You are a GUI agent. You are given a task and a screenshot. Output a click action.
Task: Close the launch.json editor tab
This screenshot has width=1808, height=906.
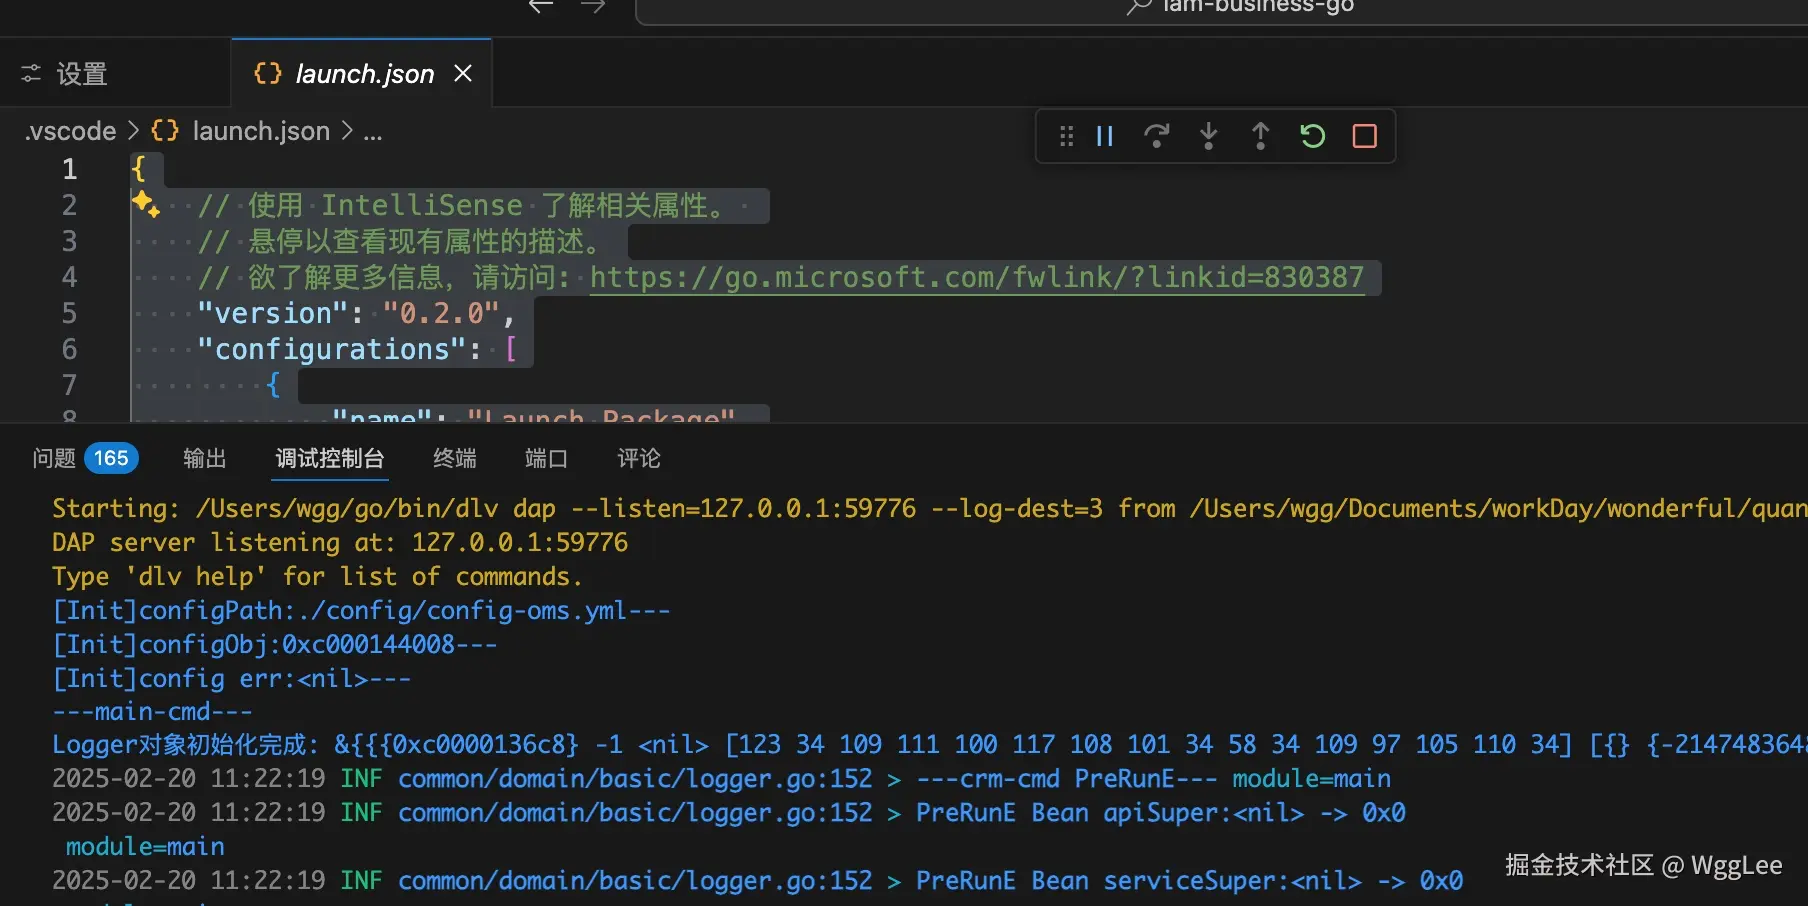point(463,73)
